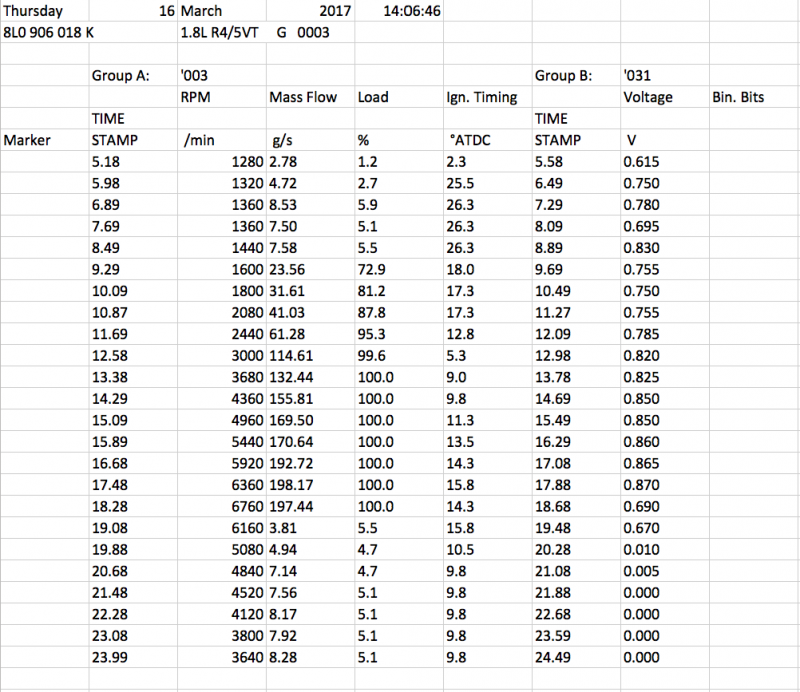
Task: Click the Ign. Timing header cell
Action: click(480, 97)
